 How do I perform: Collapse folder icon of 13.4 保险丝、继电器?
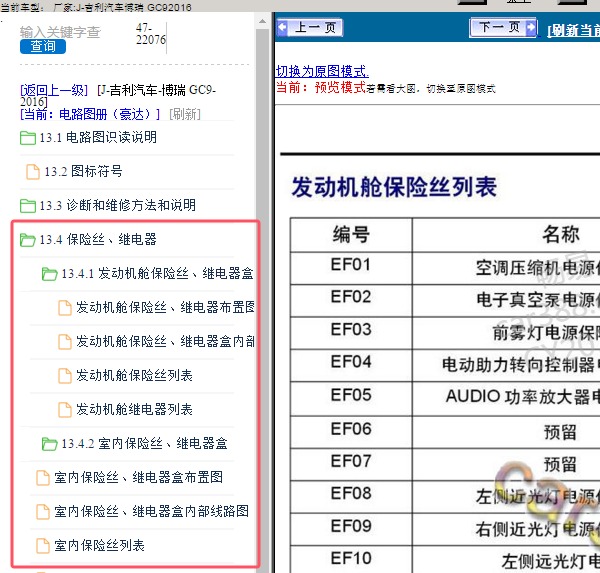point(28,240)
